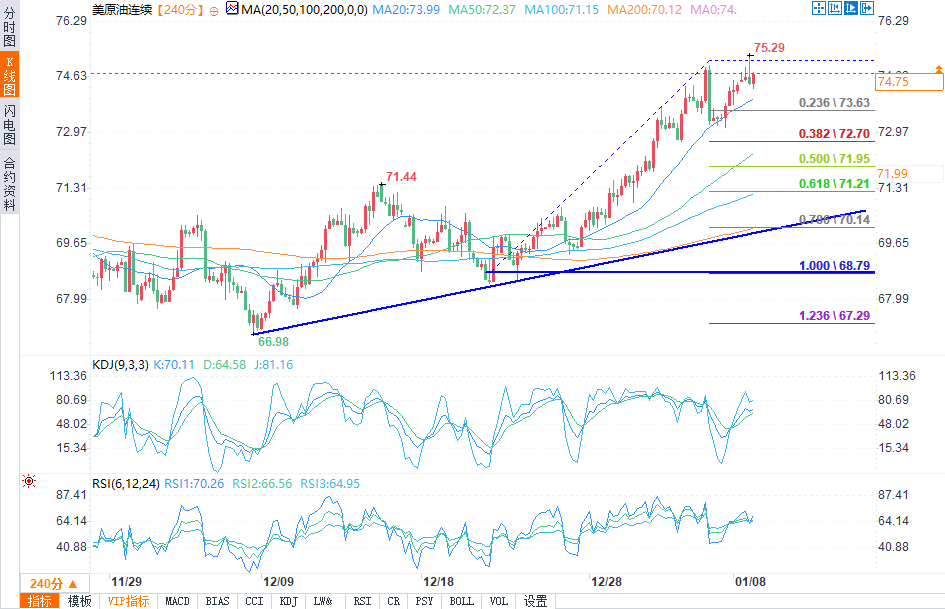
Task: Switch to 闪电图 view in left sidebar
Action: click(9, 125)
